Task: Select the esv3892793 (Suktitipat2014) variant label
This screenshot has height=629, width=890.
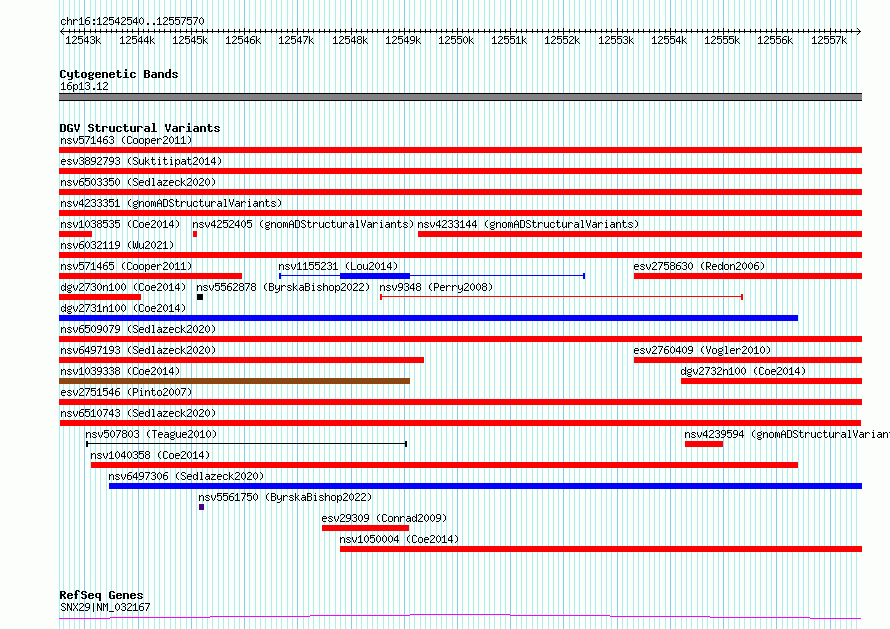Action: tap(141, 161)
